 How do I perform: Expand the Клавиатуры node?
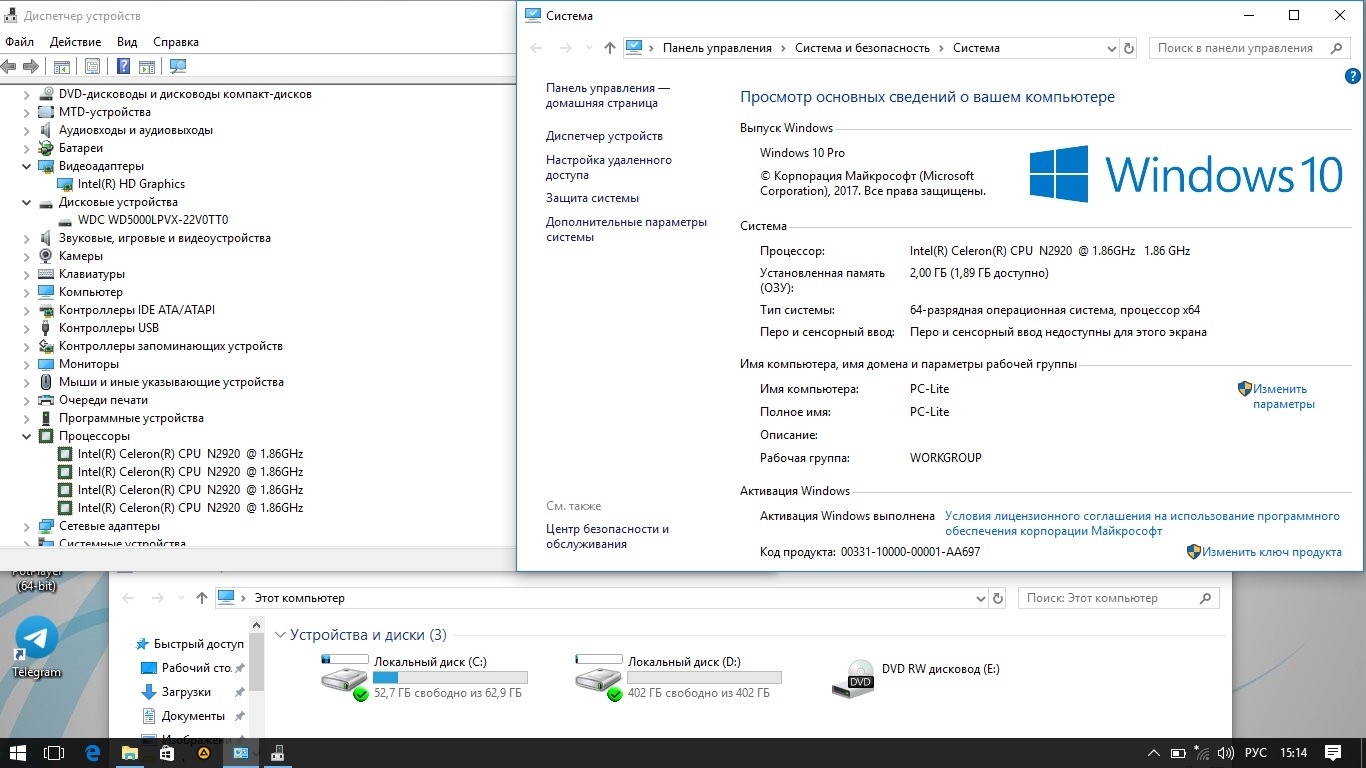27,274
